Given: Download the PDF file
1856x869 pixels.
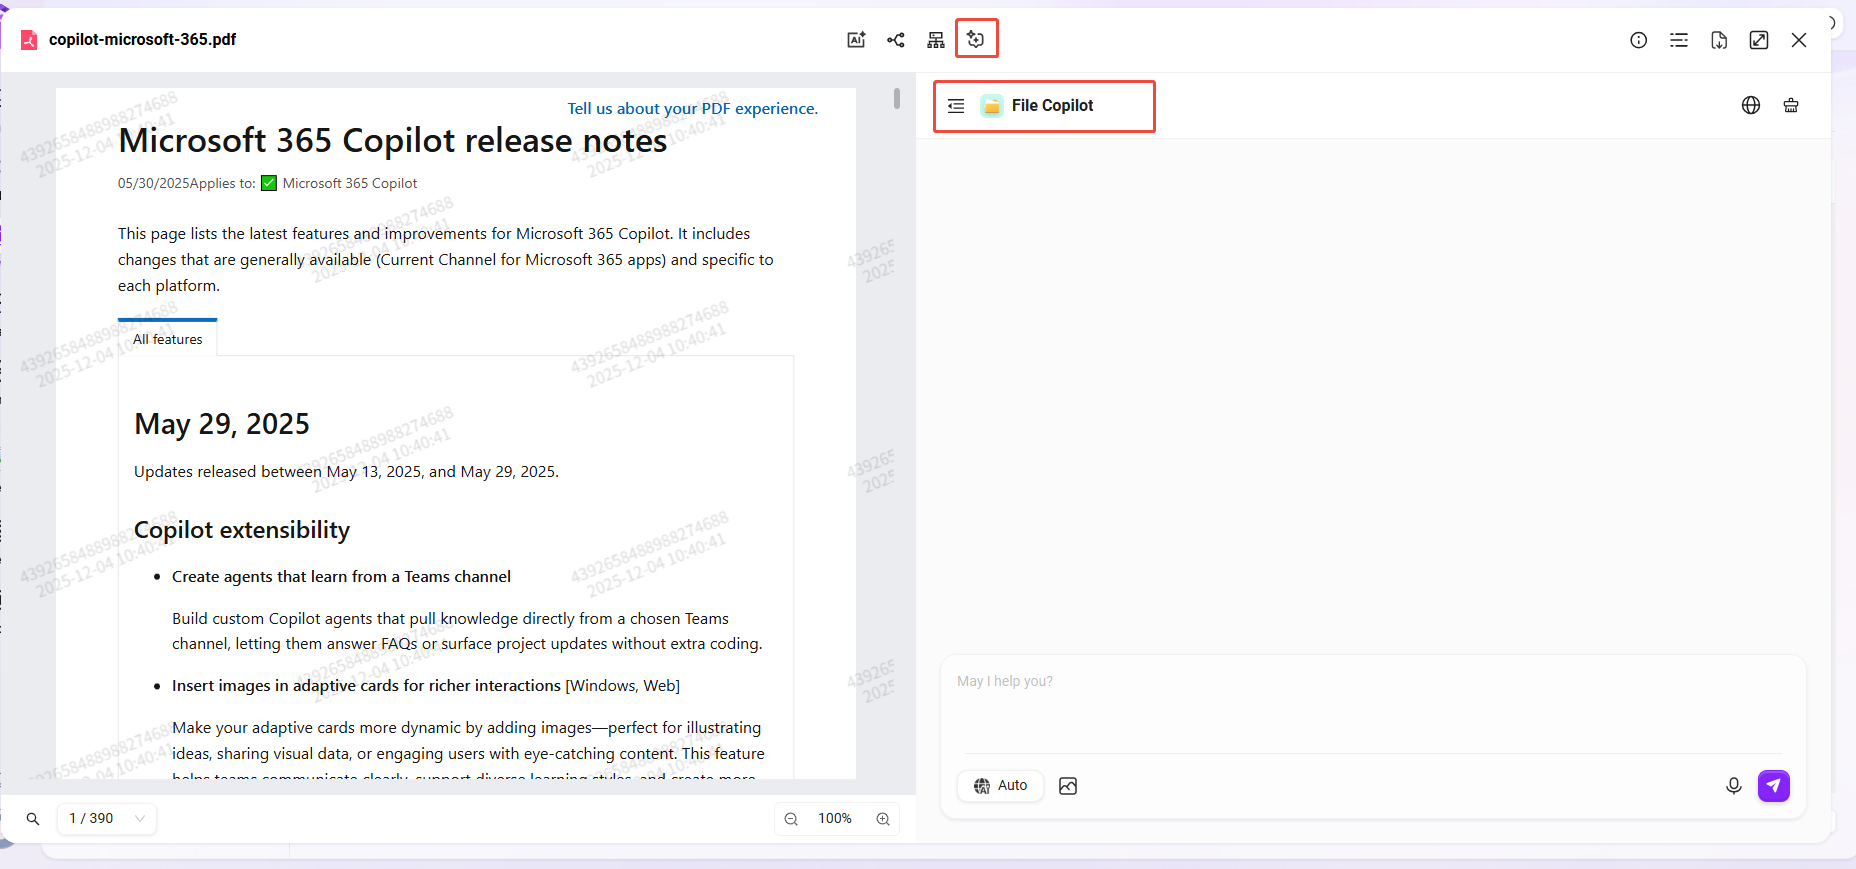Looking at the screenshot, I should click(1718, 40).
